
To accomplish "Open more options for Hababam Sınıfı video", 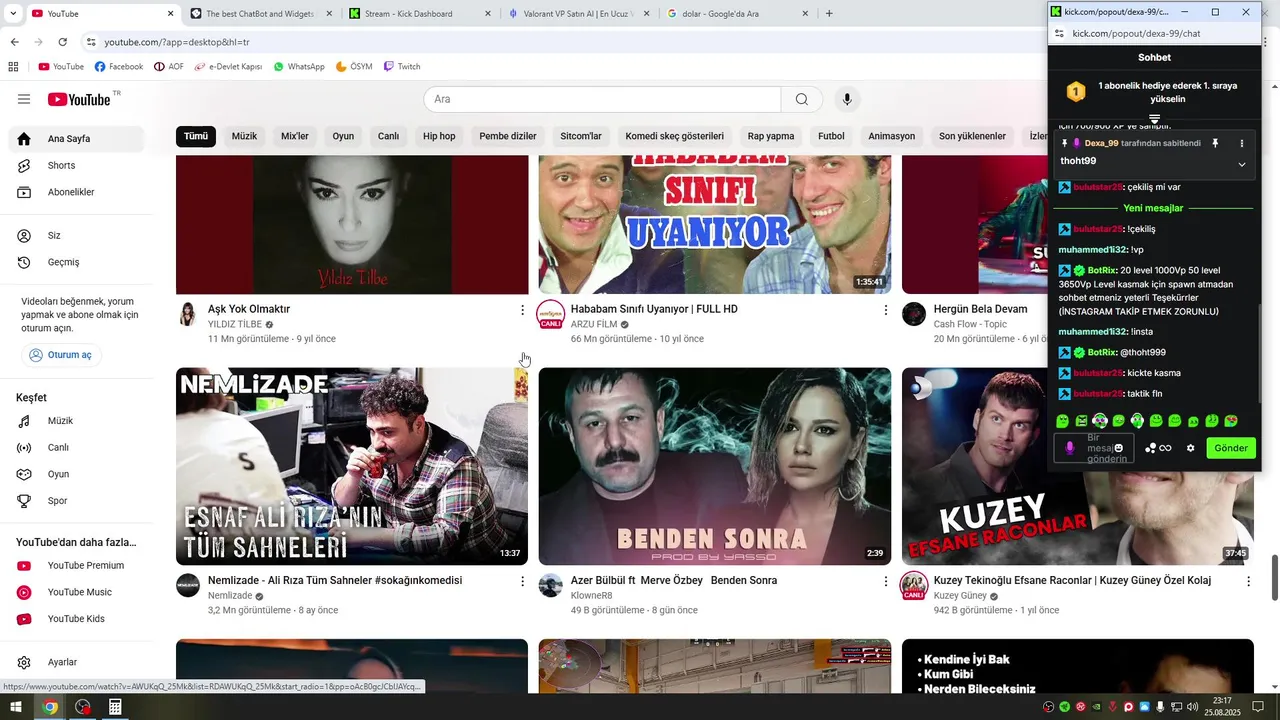I will click(885, 310).
